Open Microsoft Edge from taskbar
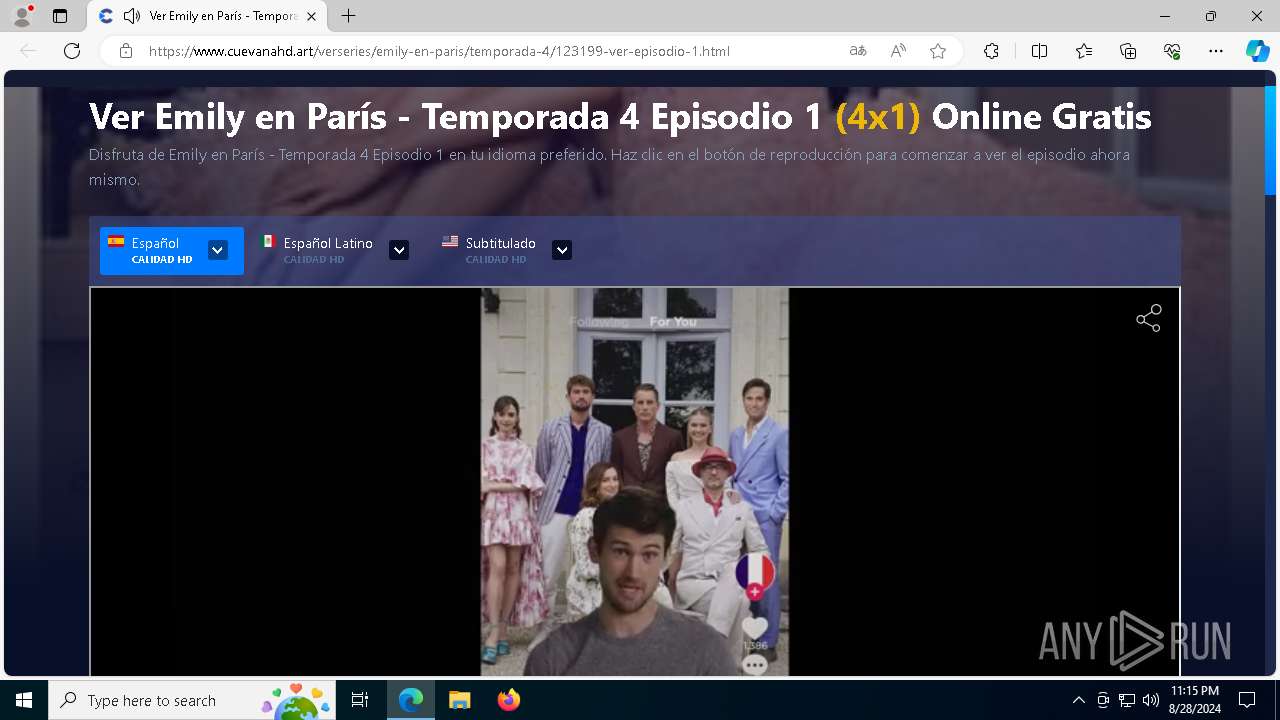The height and width of the screenshot is (720, 1280). pyautogui.click(x=411, y=700)
